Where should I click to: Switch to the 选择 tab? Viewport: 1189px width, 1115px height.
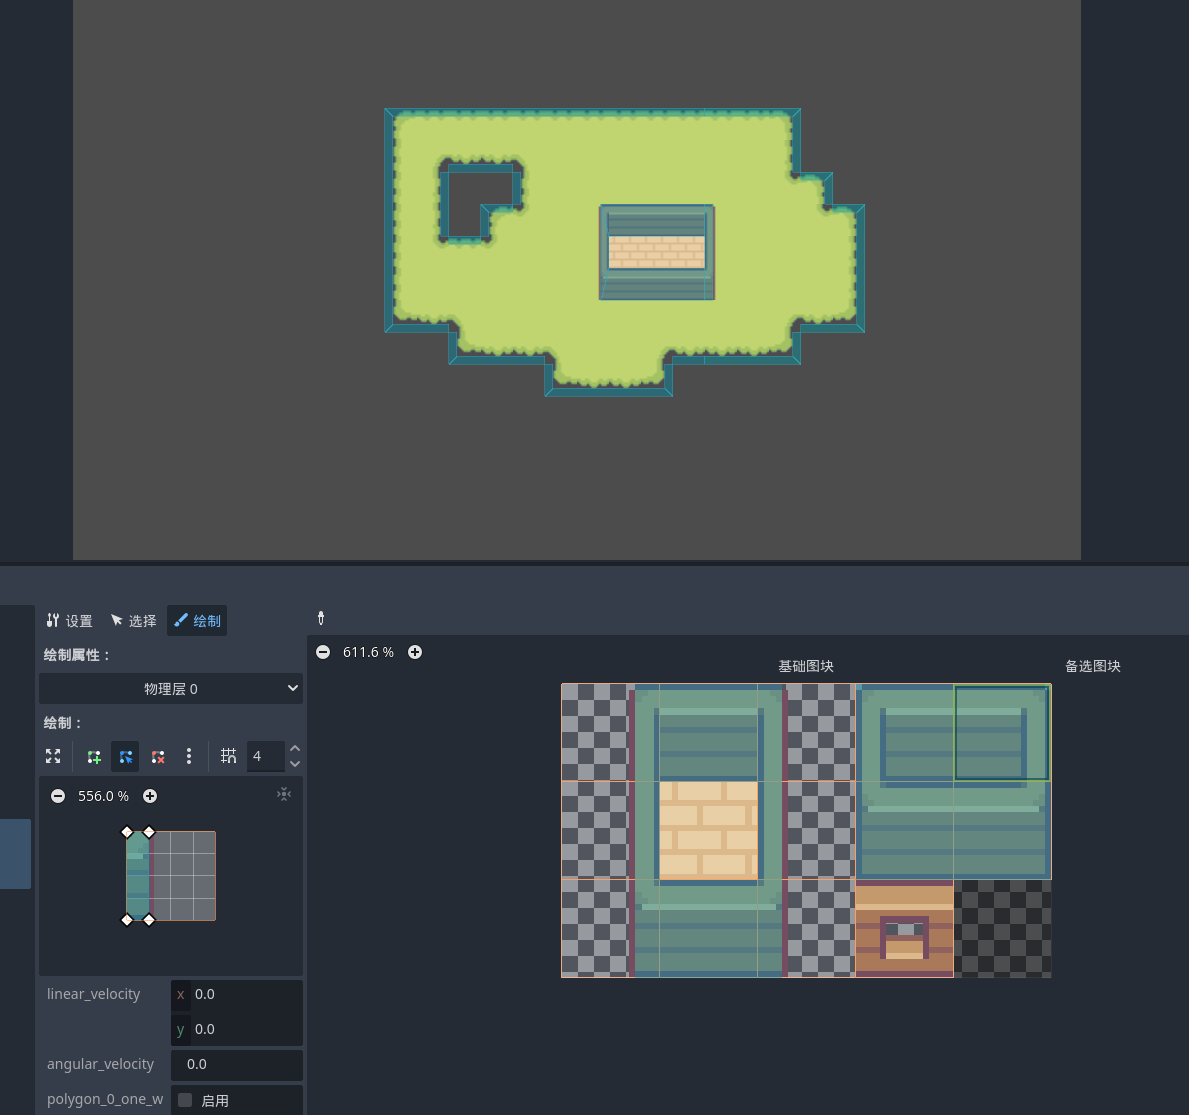133,621
